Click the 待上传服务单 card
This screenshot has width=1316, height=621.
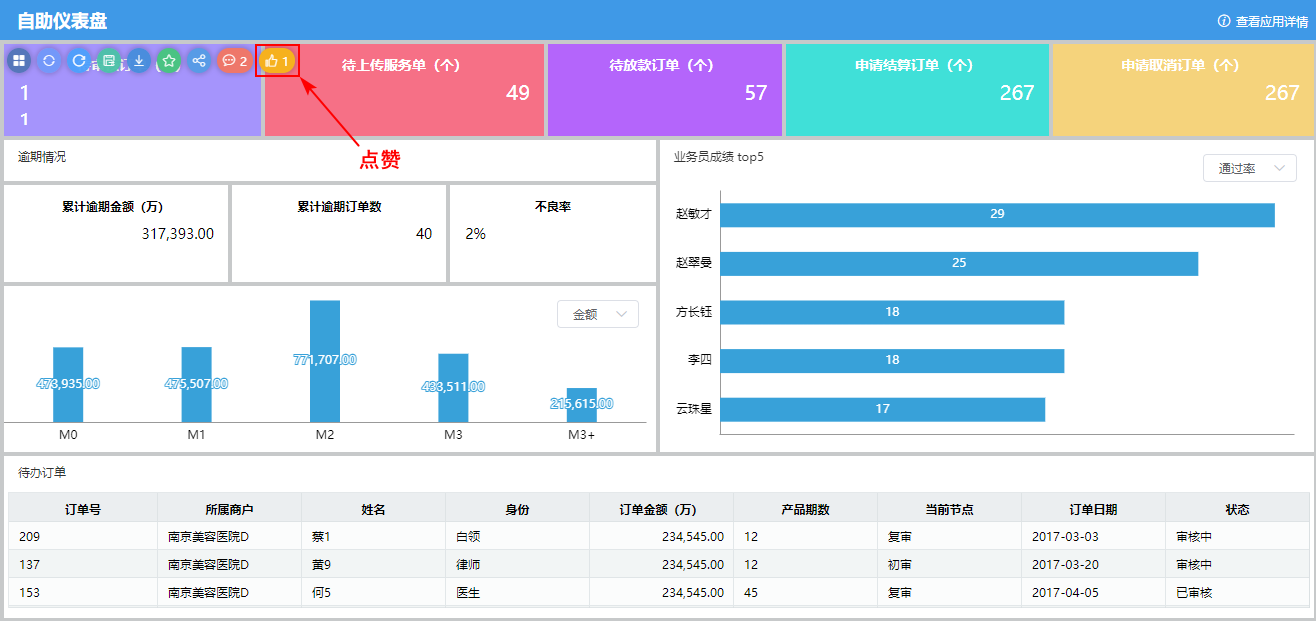pyautogui.click(x=404, y=89)
